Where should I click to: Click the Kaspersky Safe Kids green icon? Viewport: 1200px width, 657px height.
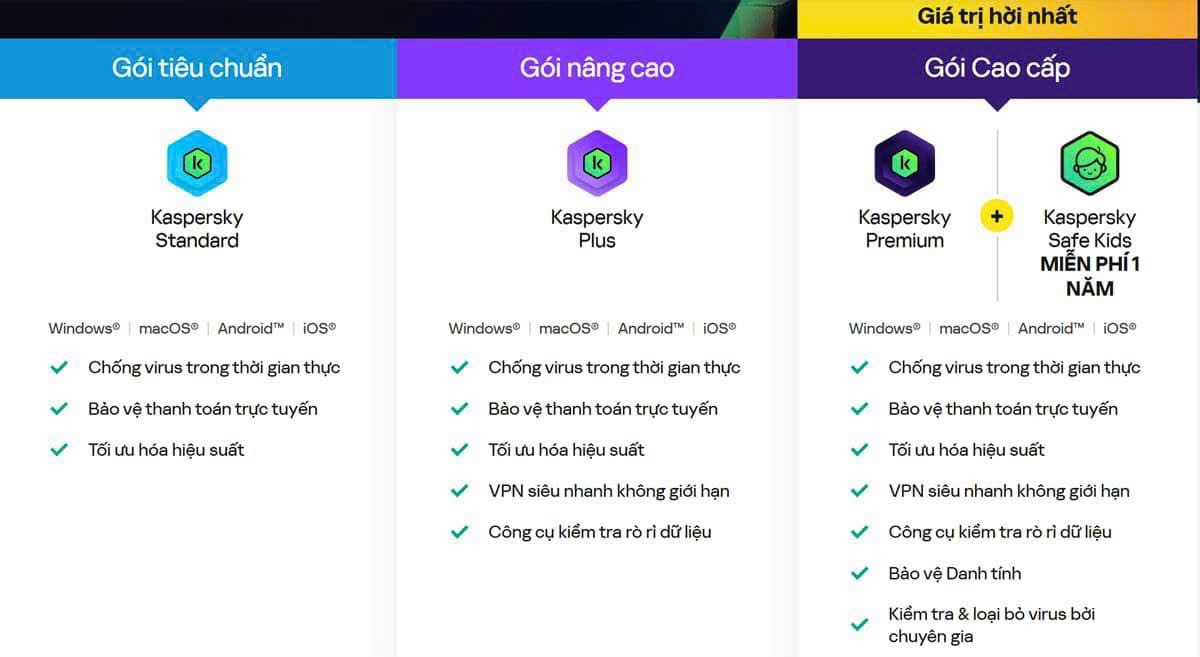1089,163
